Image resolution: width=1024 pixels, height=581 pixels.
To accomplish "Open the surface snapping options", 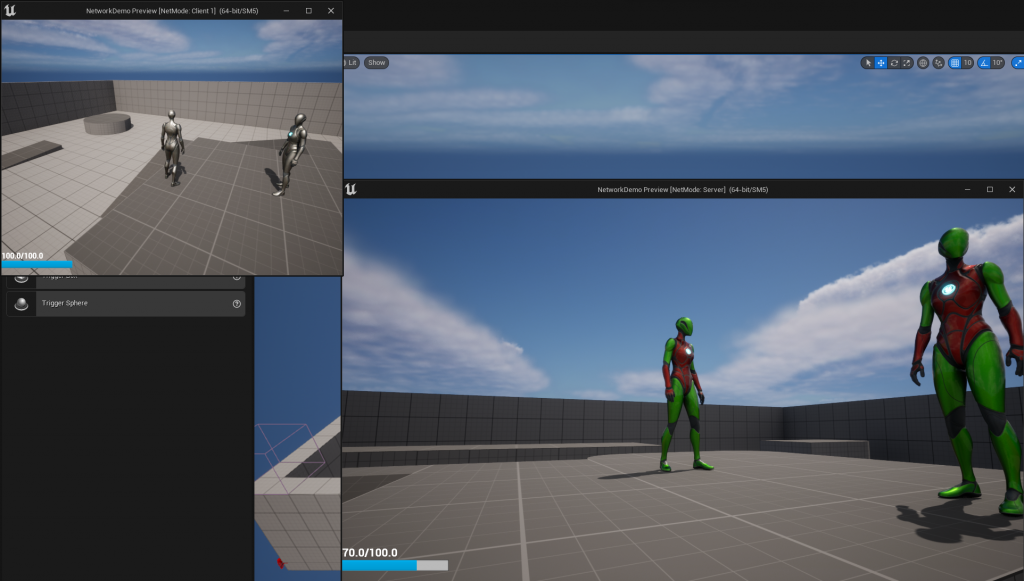I will (x=938, y=63).
